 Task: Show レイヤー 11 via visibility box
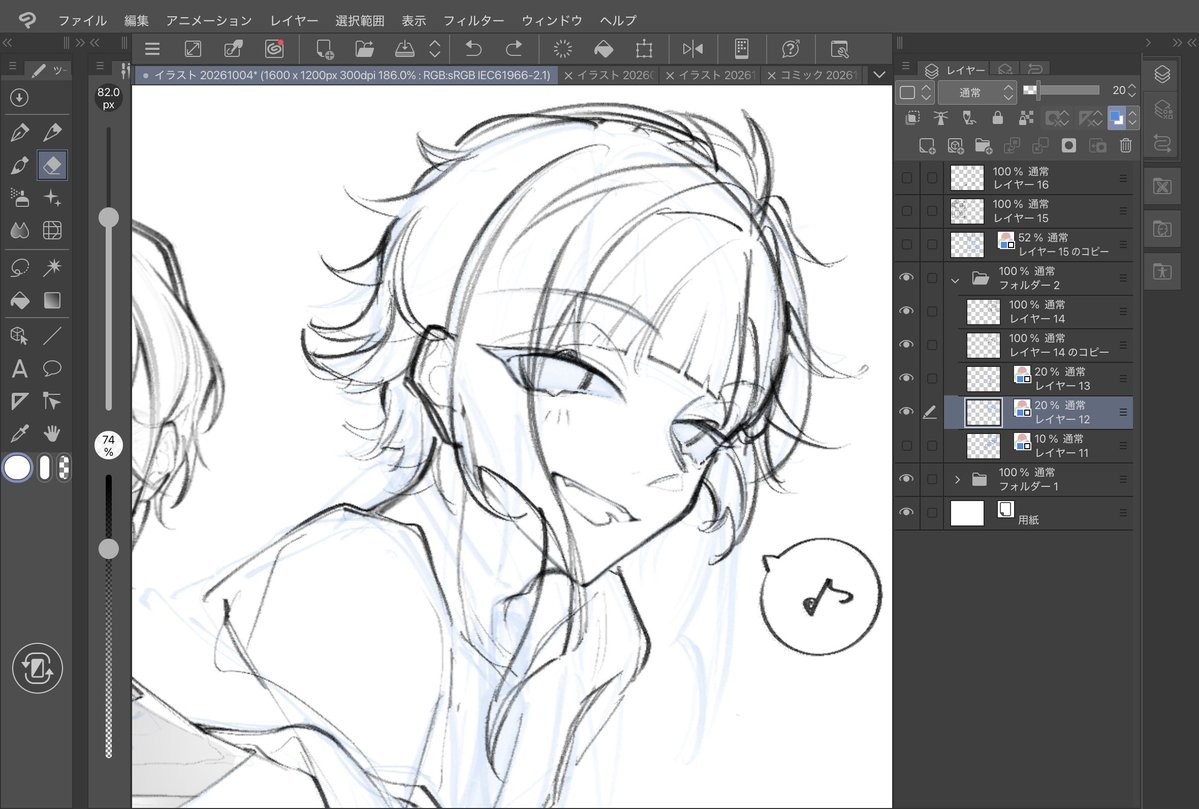pos(906,445)
